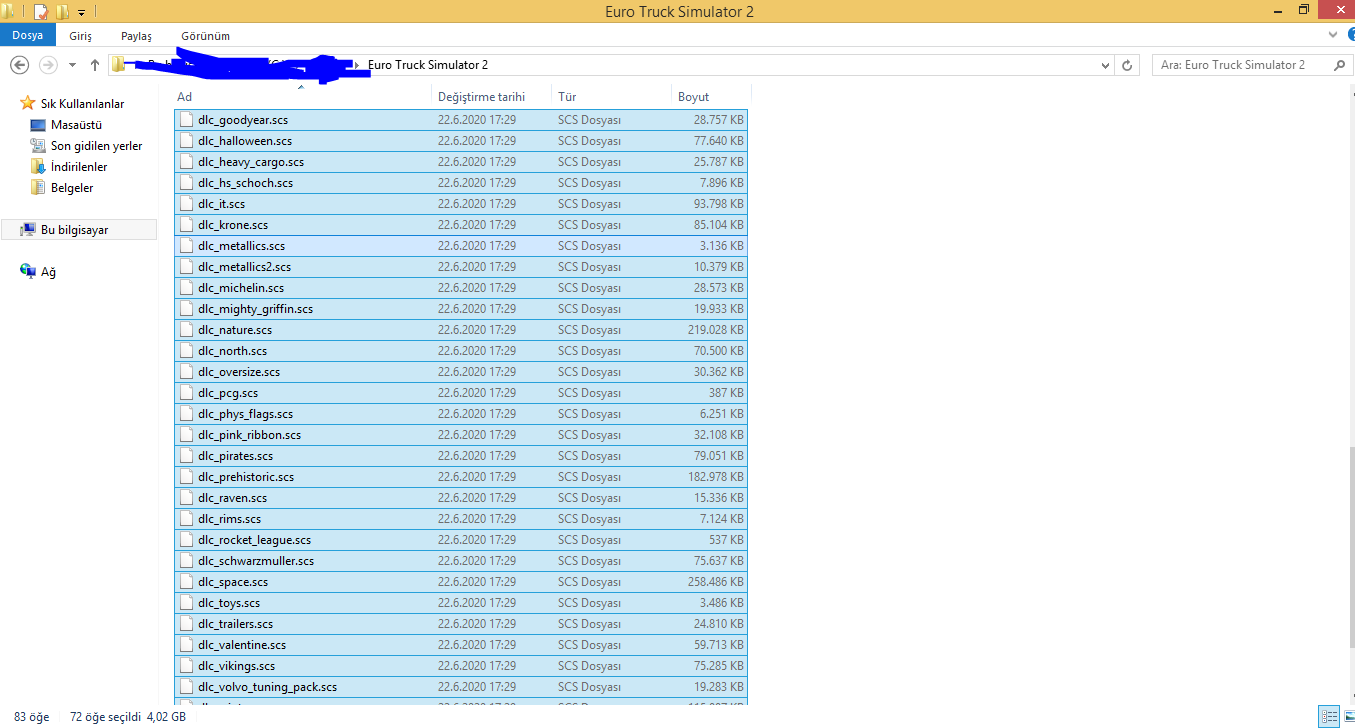
Task: Click the file icon of dlc_heavy_cargo.scs
Action: pyautogui.click(x=186, y=162)
